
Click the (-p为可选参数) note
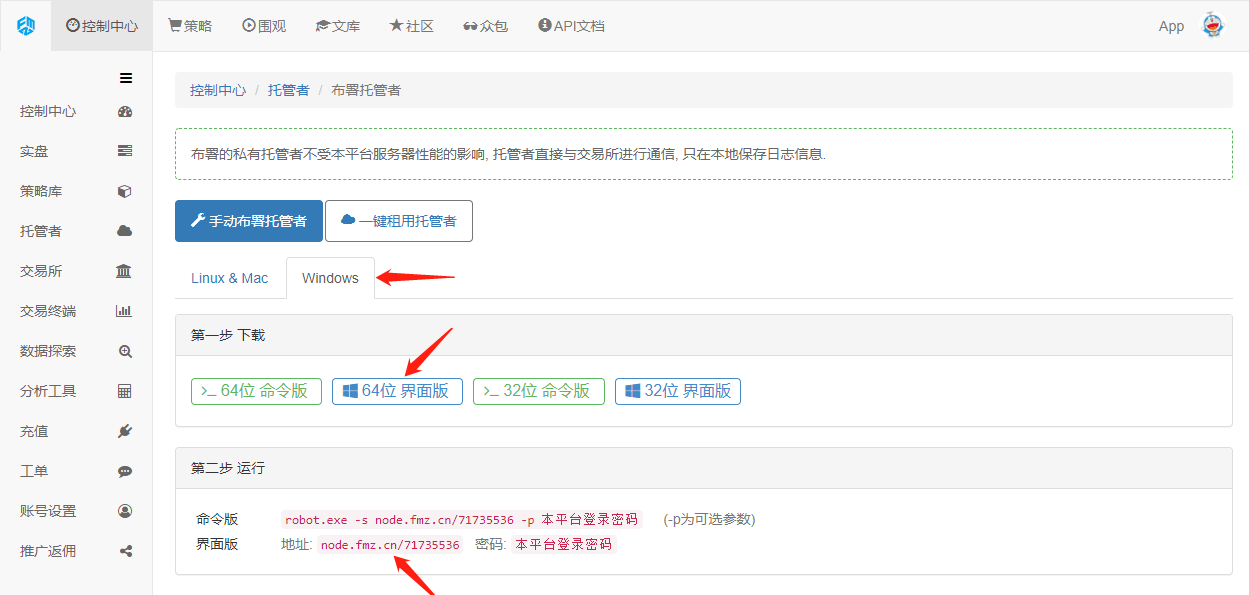709,520
